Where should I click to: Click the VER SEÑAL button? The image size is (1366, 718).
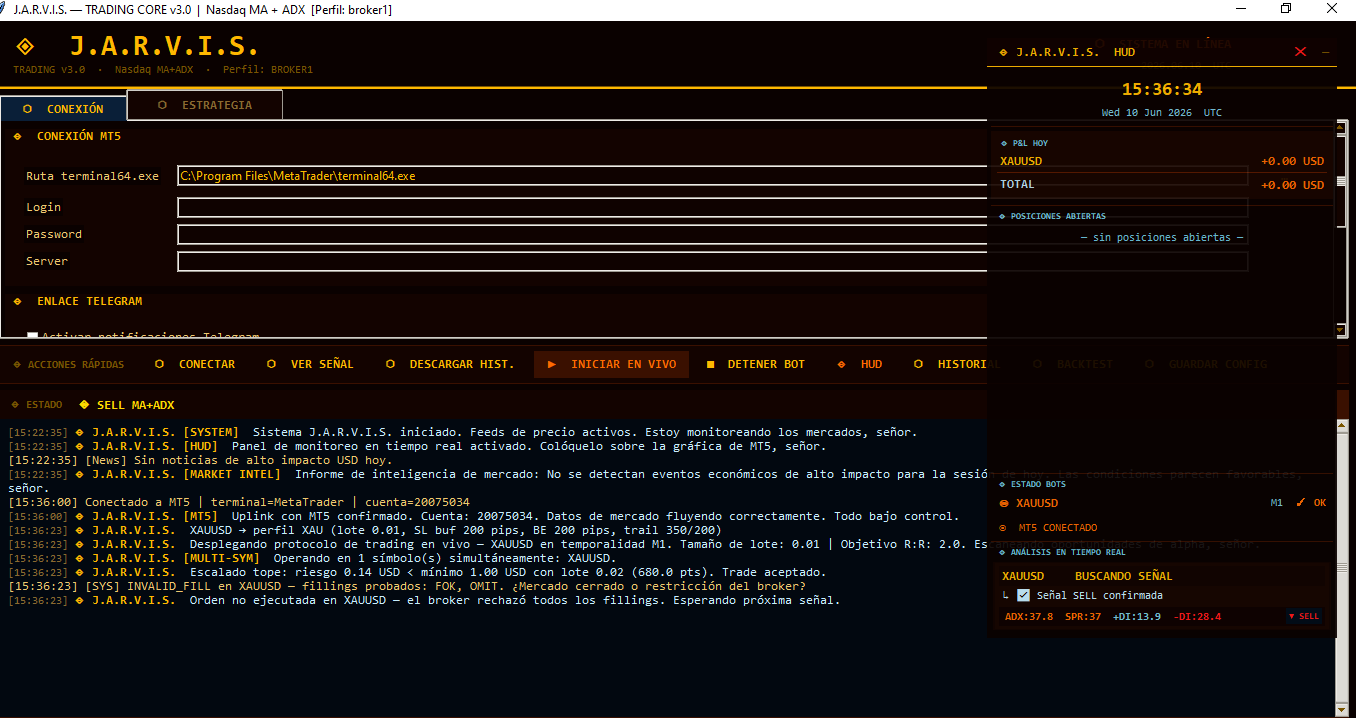click(x=310, y=364)
